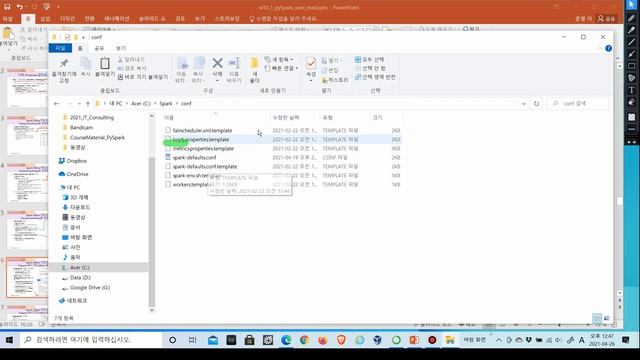The image size is (640, 360).
Task: Switch to details view icon at bottom right
Action: (597, 318)
